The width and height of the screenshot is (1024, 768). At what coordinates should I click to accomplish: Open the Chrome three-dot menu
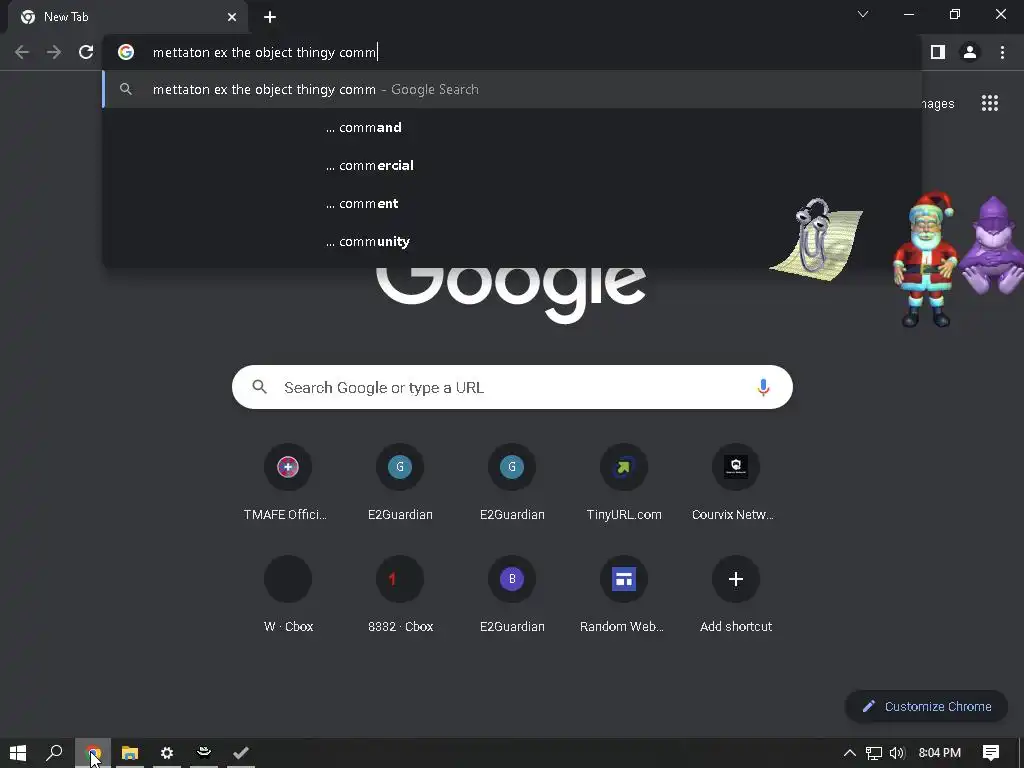[x=1002, y=52]
